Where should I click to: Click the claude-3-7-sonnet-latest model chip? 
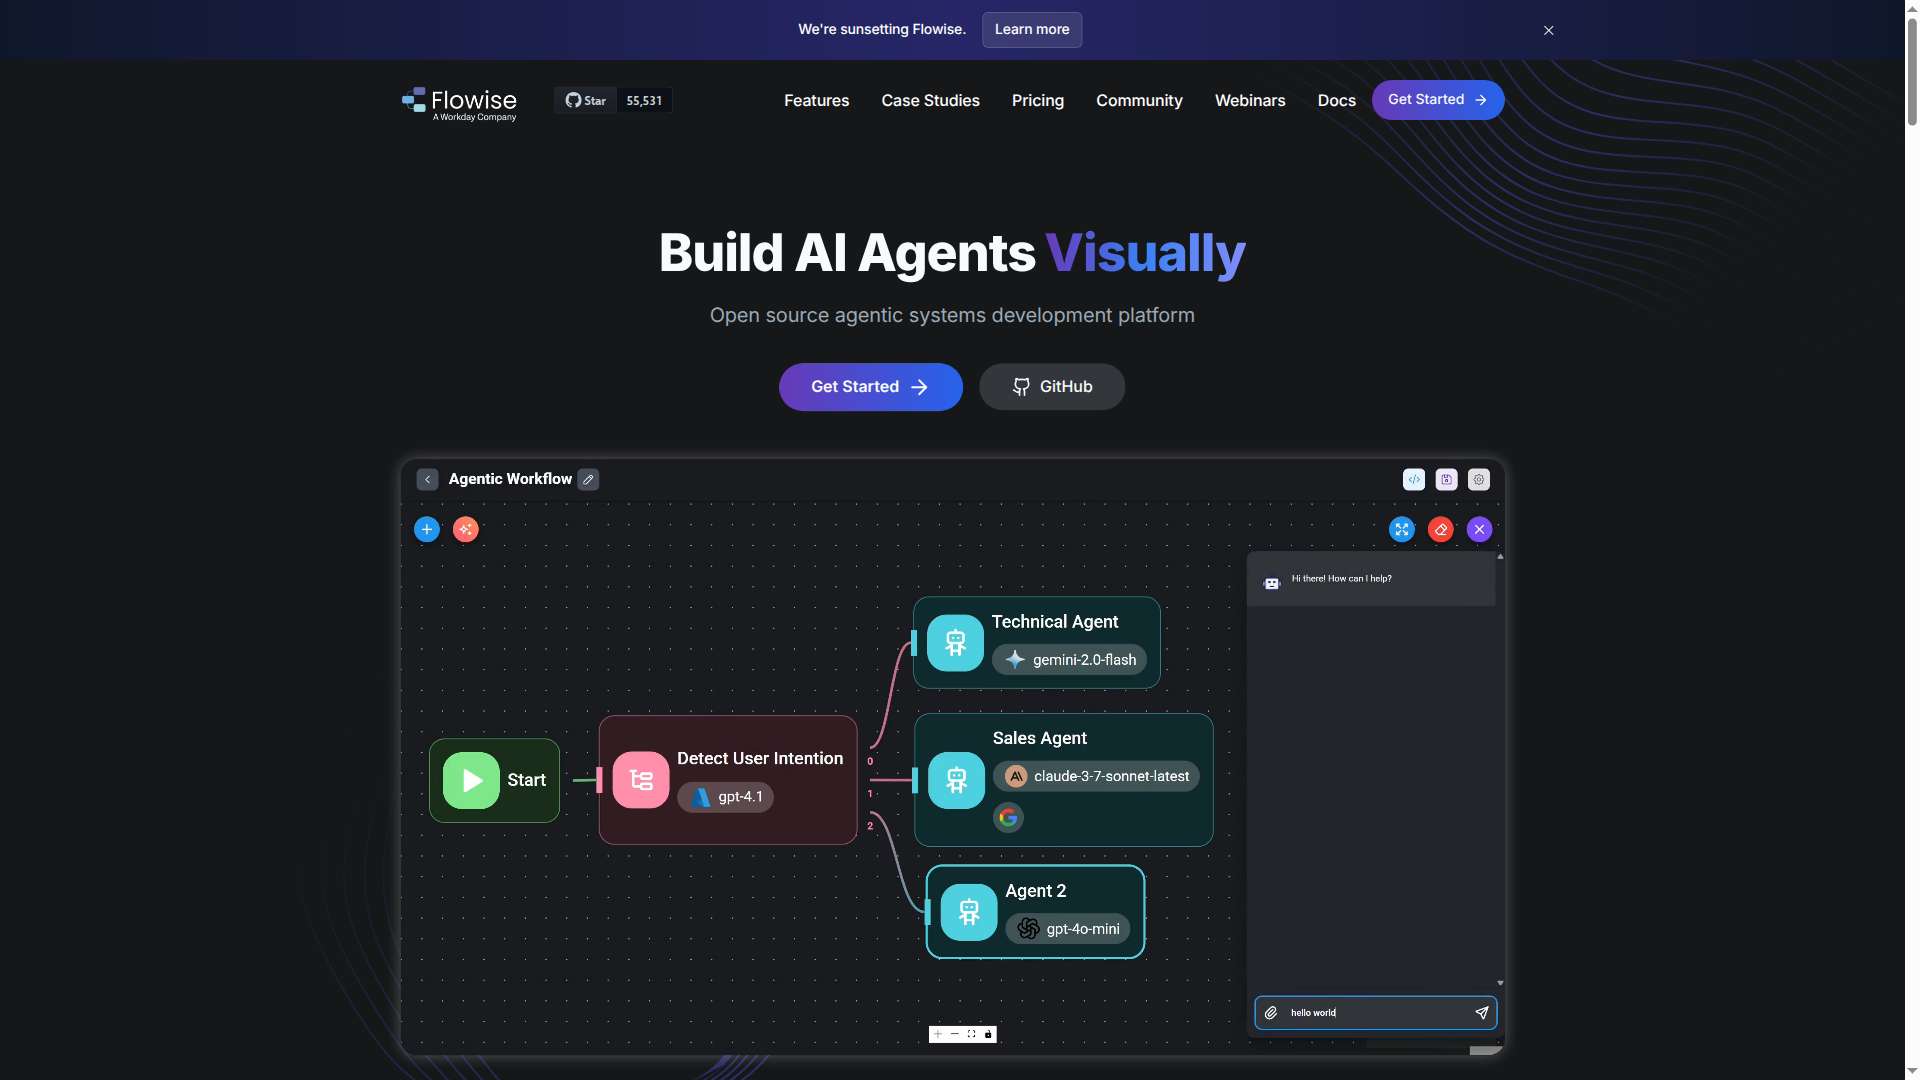pos(1096,776)
